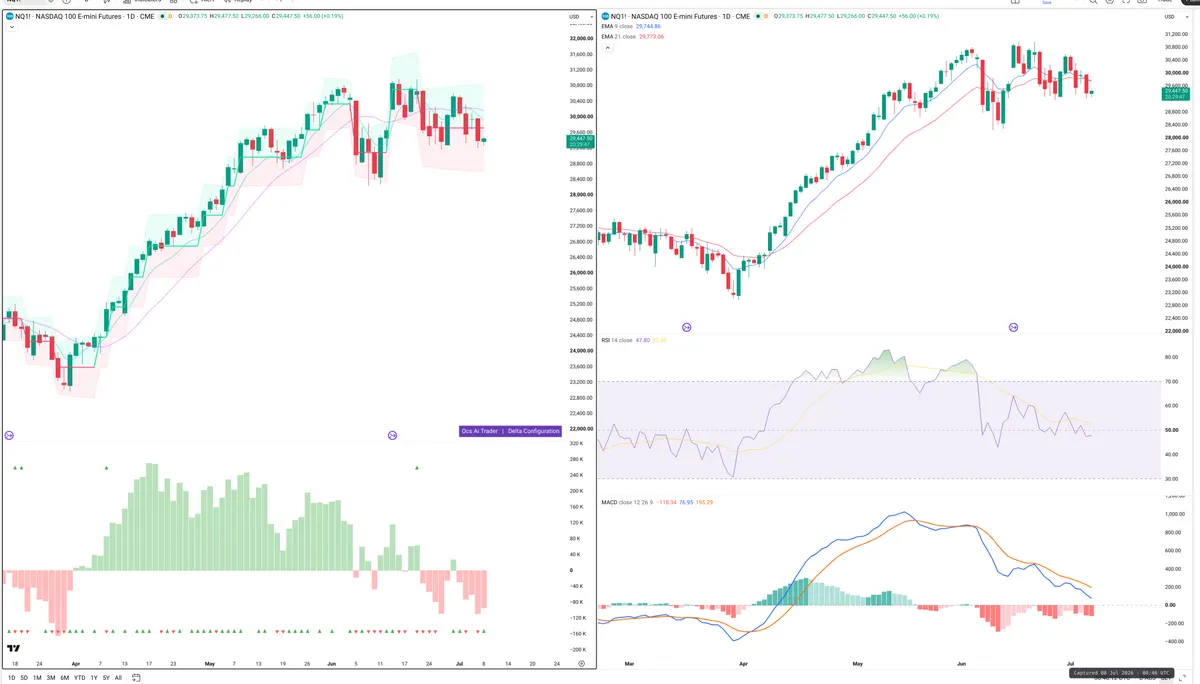Open USD currency dropdown on right chart
Viewport: 1200px width, 684px height.
1176,17
